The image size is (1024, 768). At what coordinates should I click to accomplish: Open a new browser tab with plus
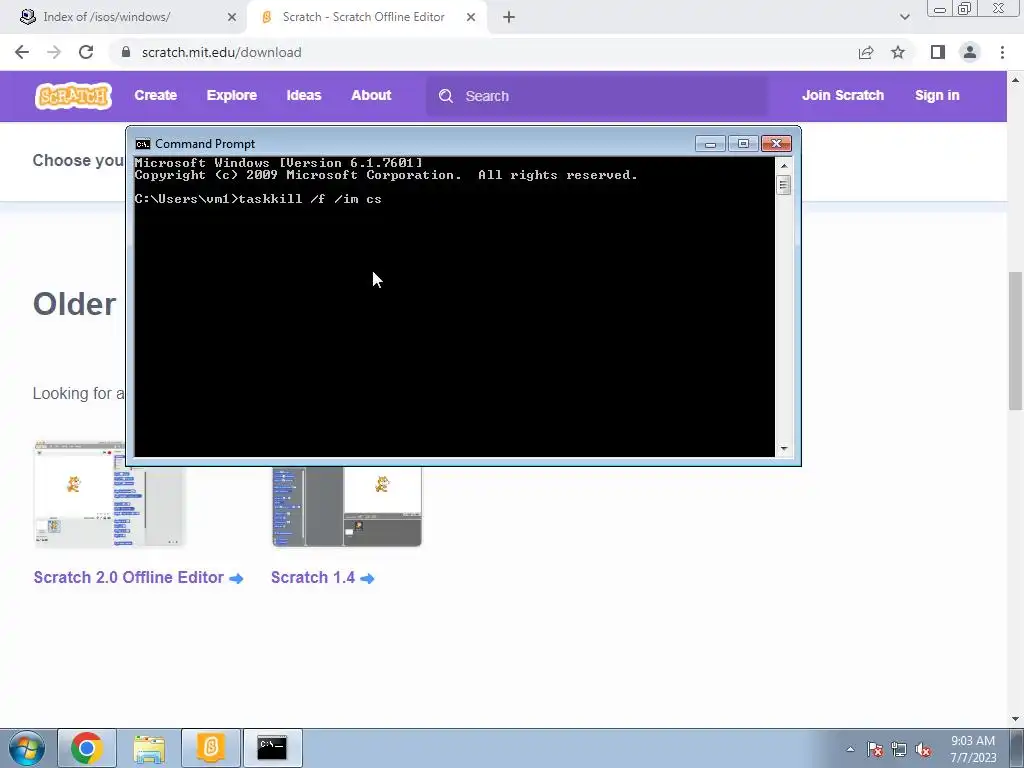click(509, 17)
